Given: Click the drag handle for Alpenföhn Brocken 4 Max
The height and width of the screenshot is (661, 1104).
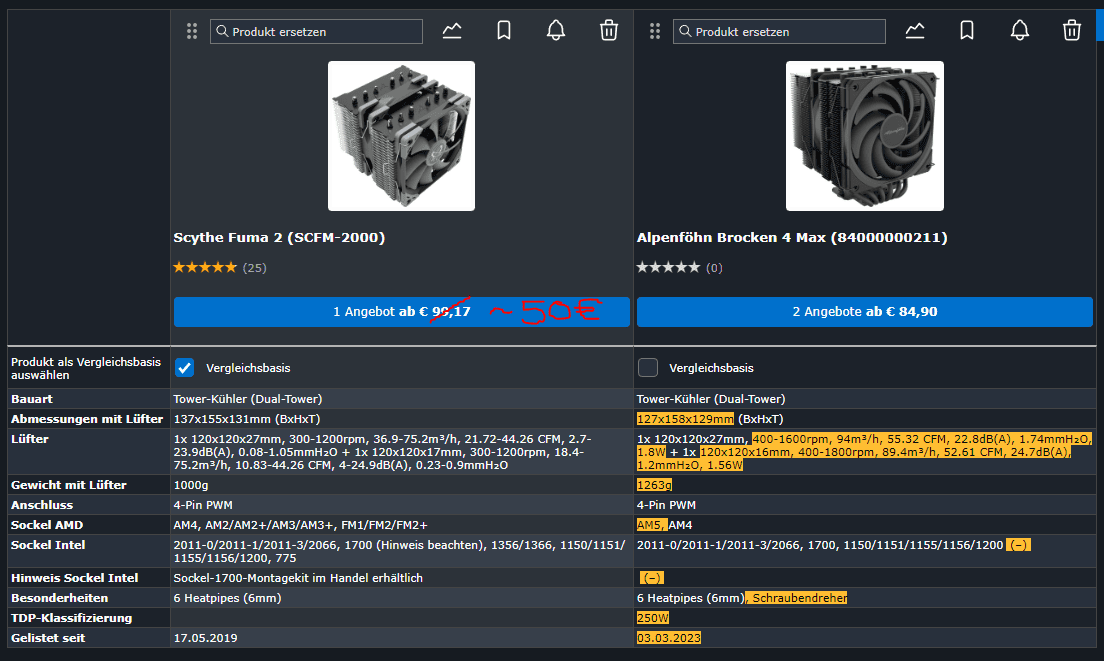Looking at the screenshot, I should tap(655, 31).
